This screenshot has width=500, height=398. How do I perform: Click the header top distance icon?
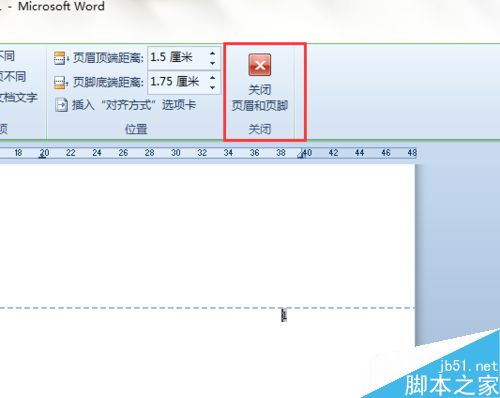point(60,58)
